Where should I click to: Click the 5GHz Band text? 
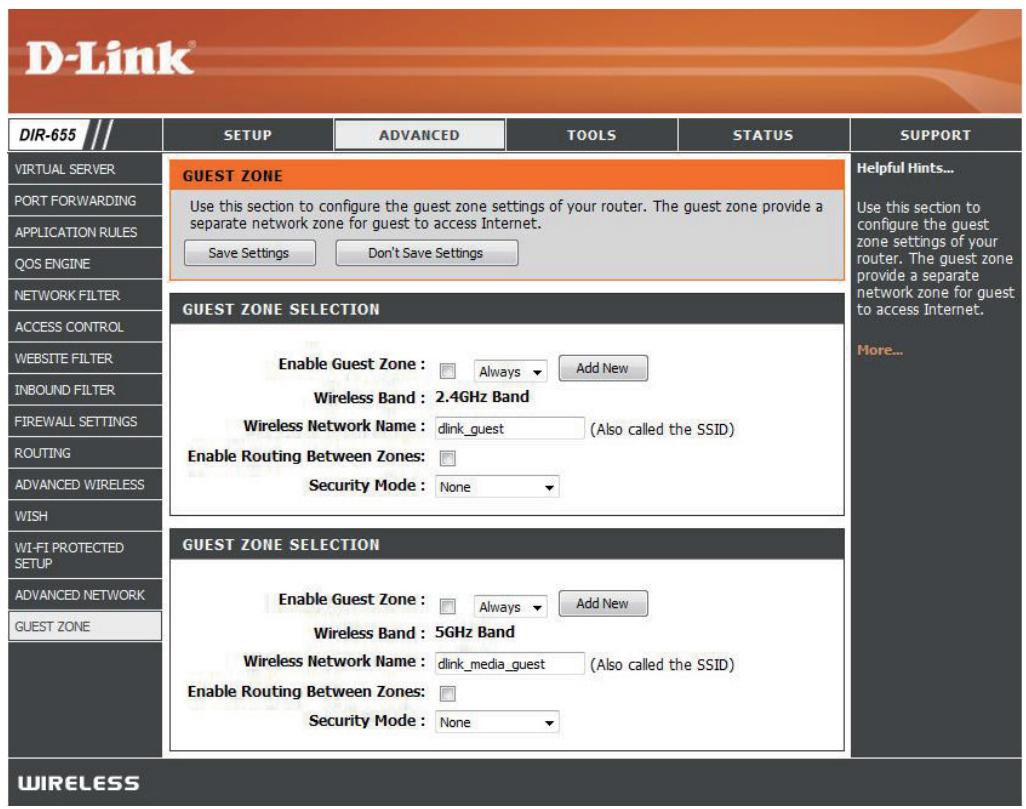coord(475,632)
